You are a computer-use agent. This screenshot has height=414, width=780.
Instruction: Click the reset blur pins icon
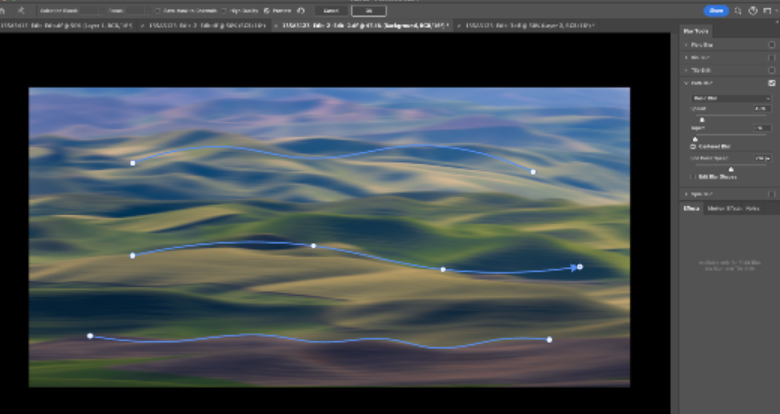[x=301, y=10]
